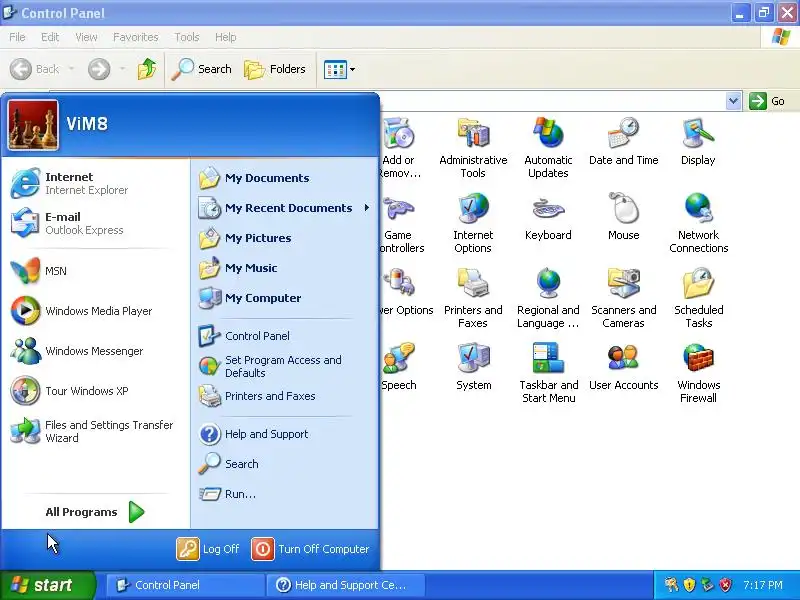
Task: Open User Accounts icon
Action: tap(623, 367)
